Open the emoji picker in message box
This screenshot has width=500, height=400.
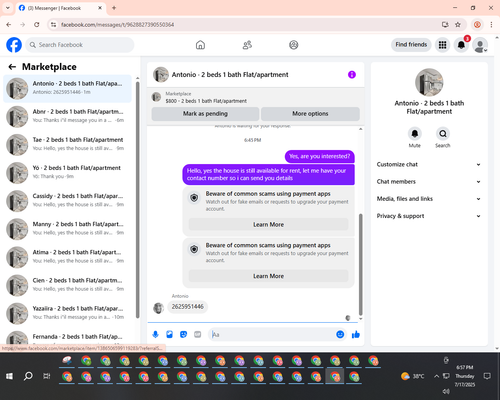(x=340, y=334)
